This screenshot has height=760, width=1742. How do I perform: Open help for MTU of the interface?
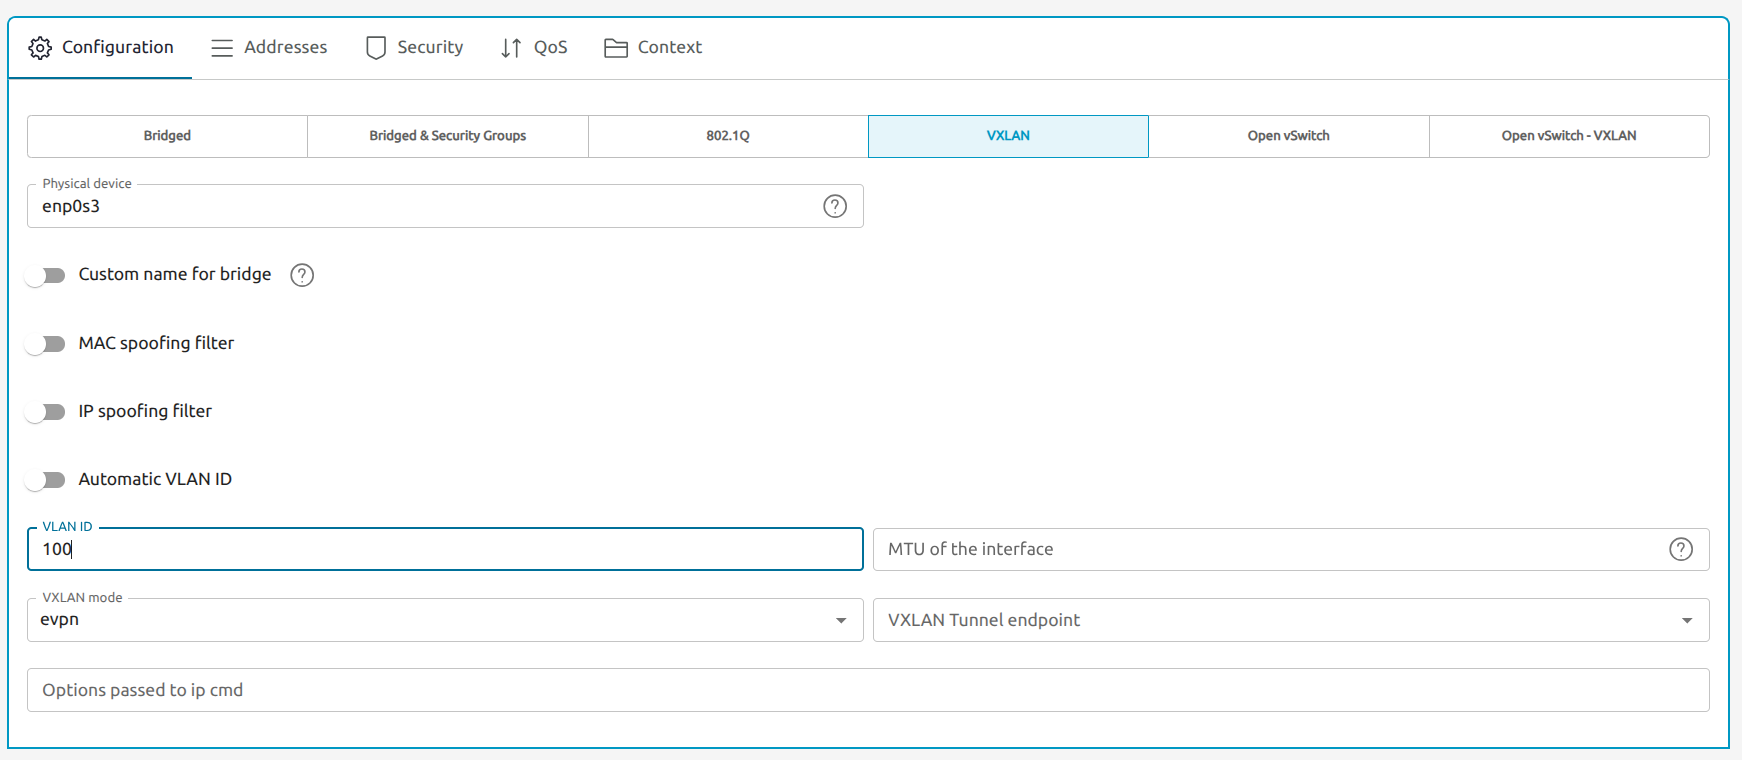click(1681, 549)
